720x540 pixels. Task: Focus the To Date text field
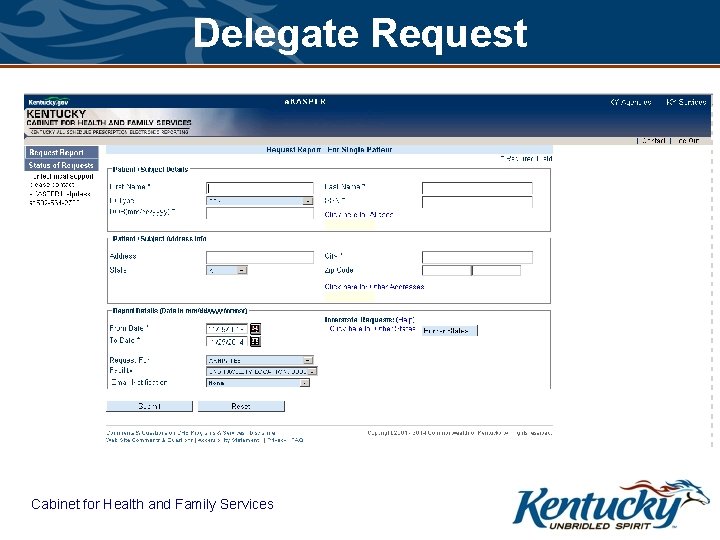[x=227, y=342]
